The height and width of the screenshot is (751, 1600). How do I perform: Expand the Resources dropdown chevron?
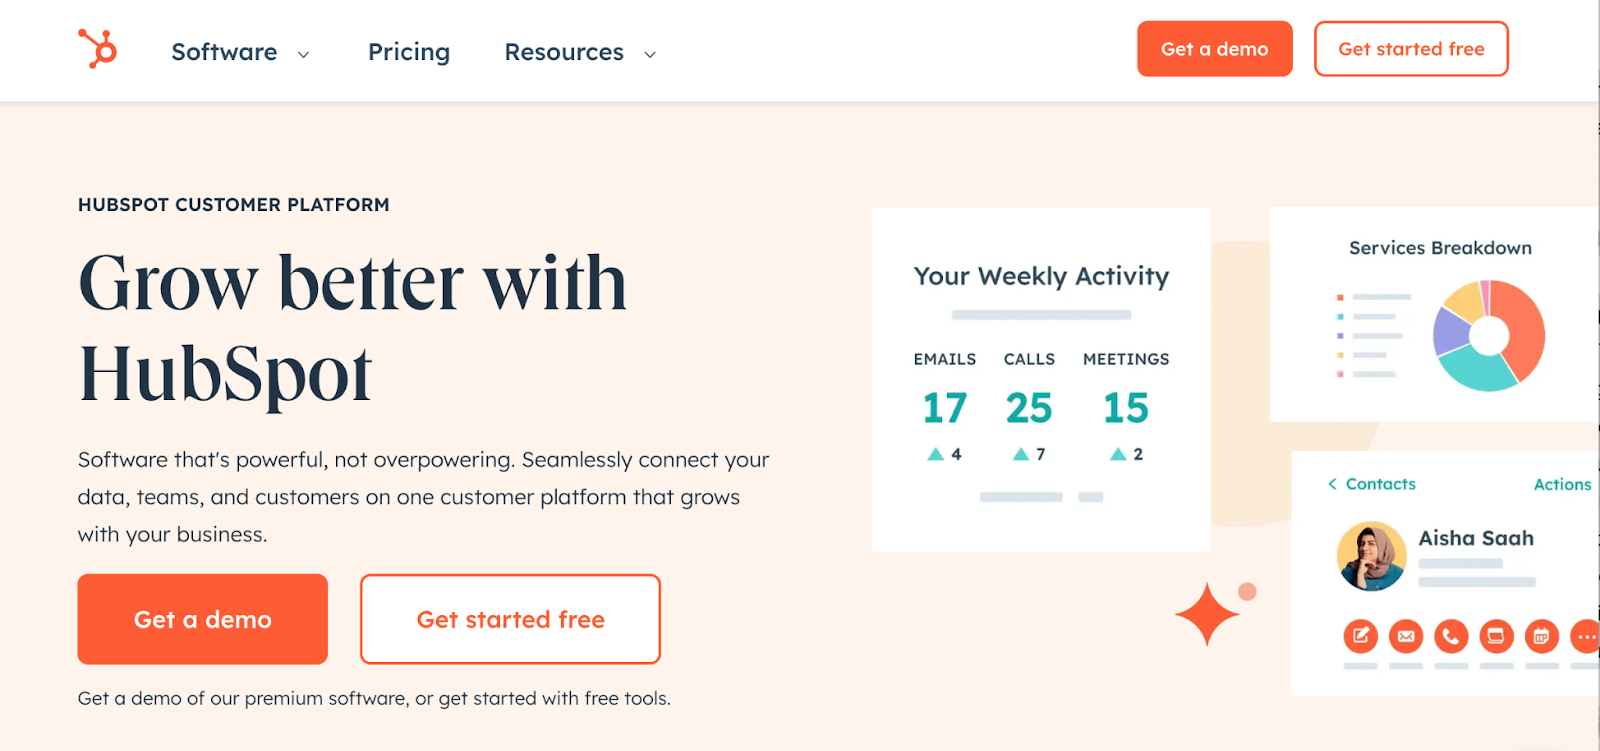pos(650,54)
